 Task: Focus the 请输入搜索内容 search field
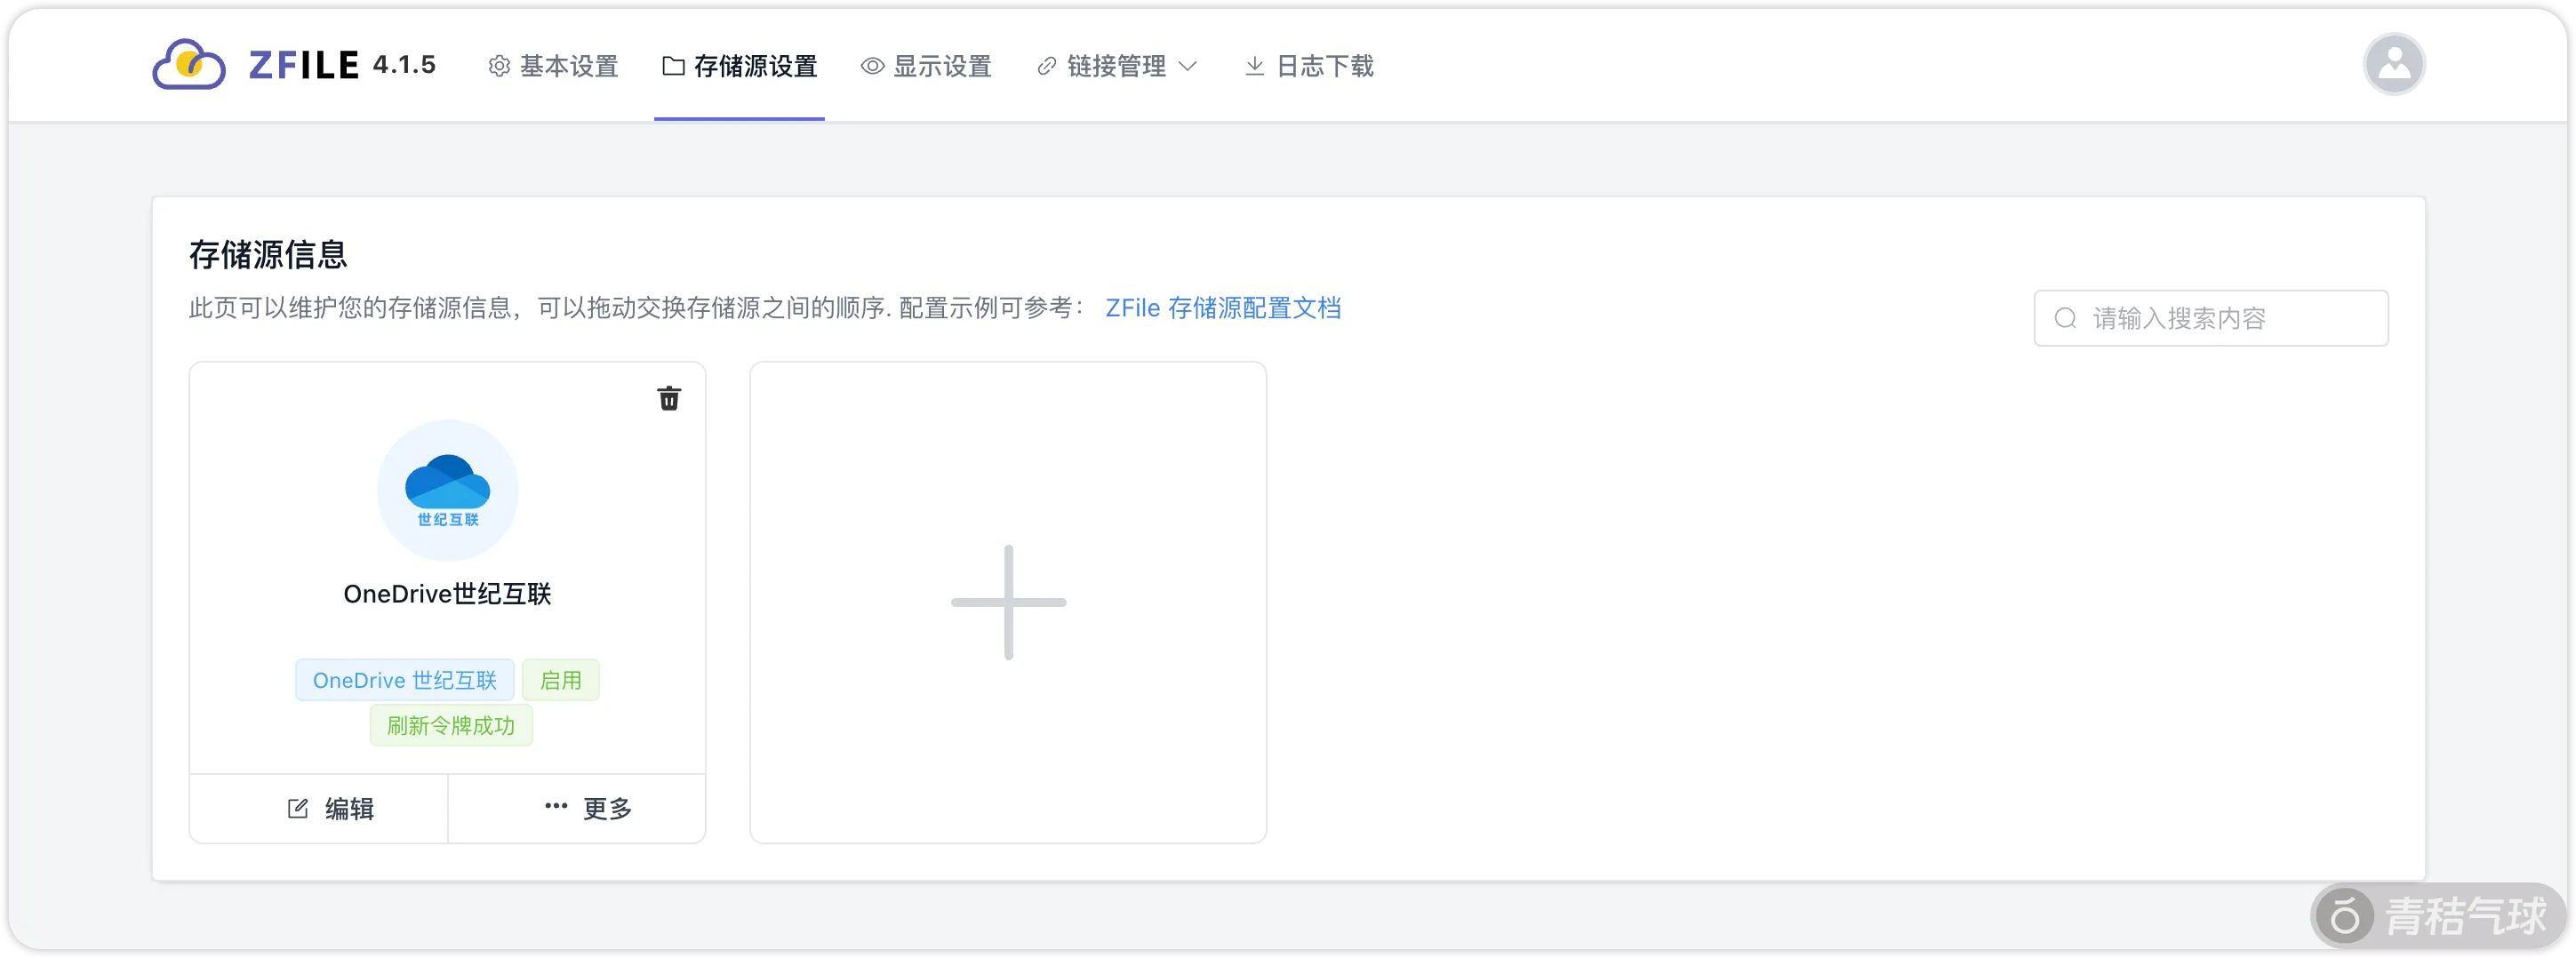tap(2210, 318)
